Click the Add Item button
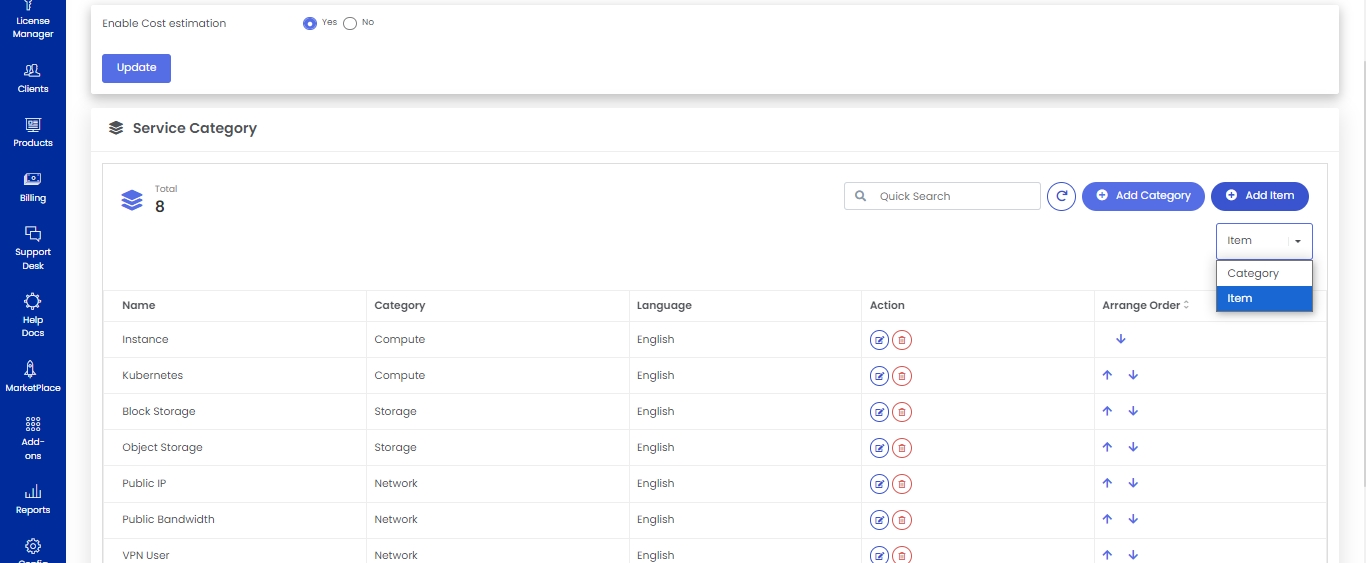This screenshot has height=563, width=1366. pos(1260,196)
